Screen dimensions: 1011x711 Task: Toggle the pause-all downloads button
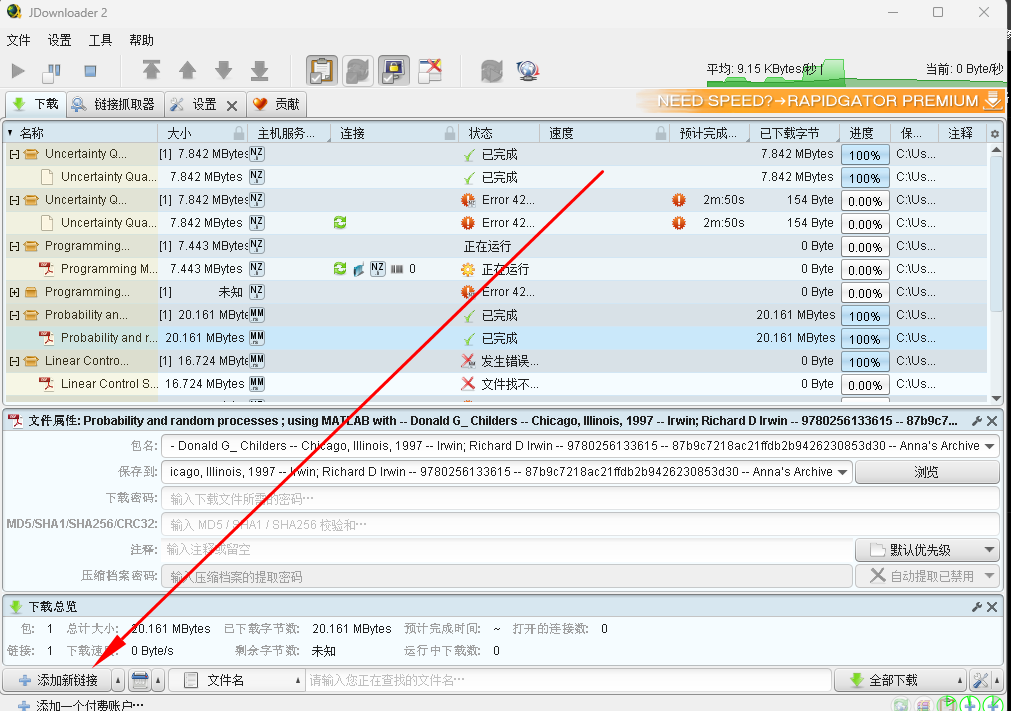pyautogui.click(x=51, y=71)
